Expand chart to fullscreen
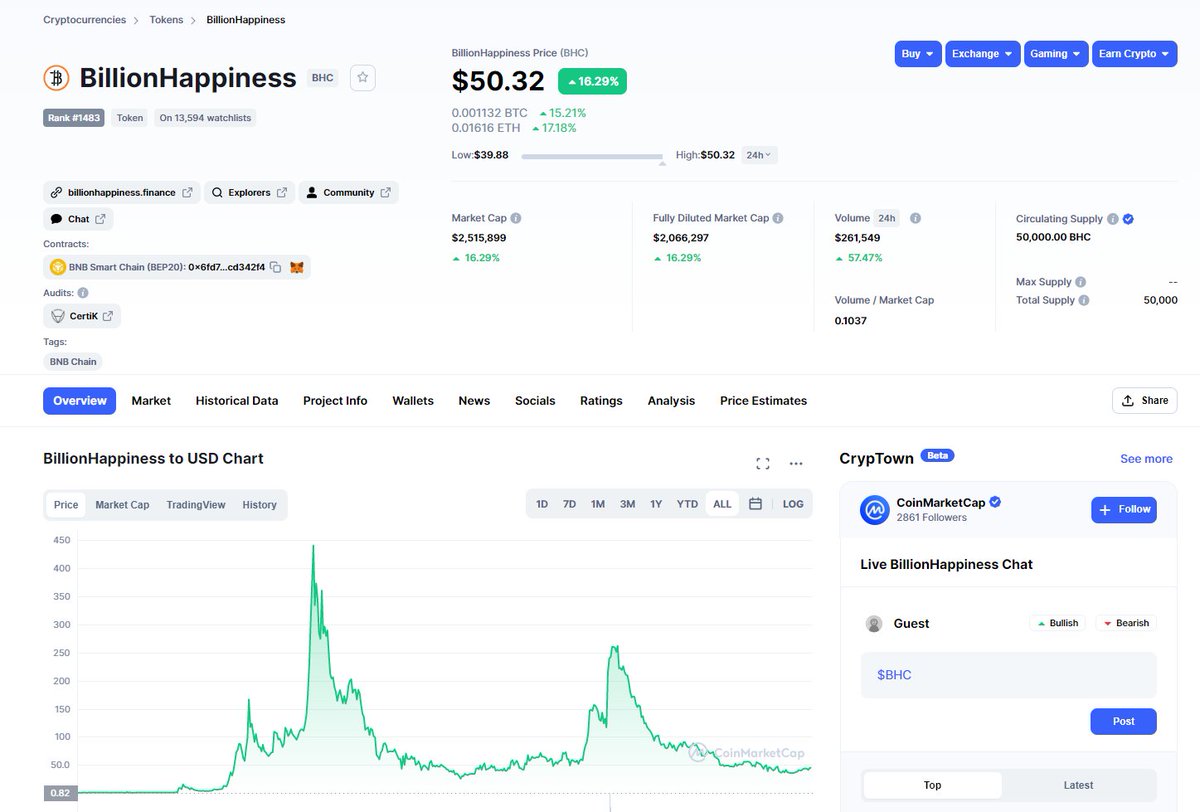1200x812 pixels. (763, 463)
